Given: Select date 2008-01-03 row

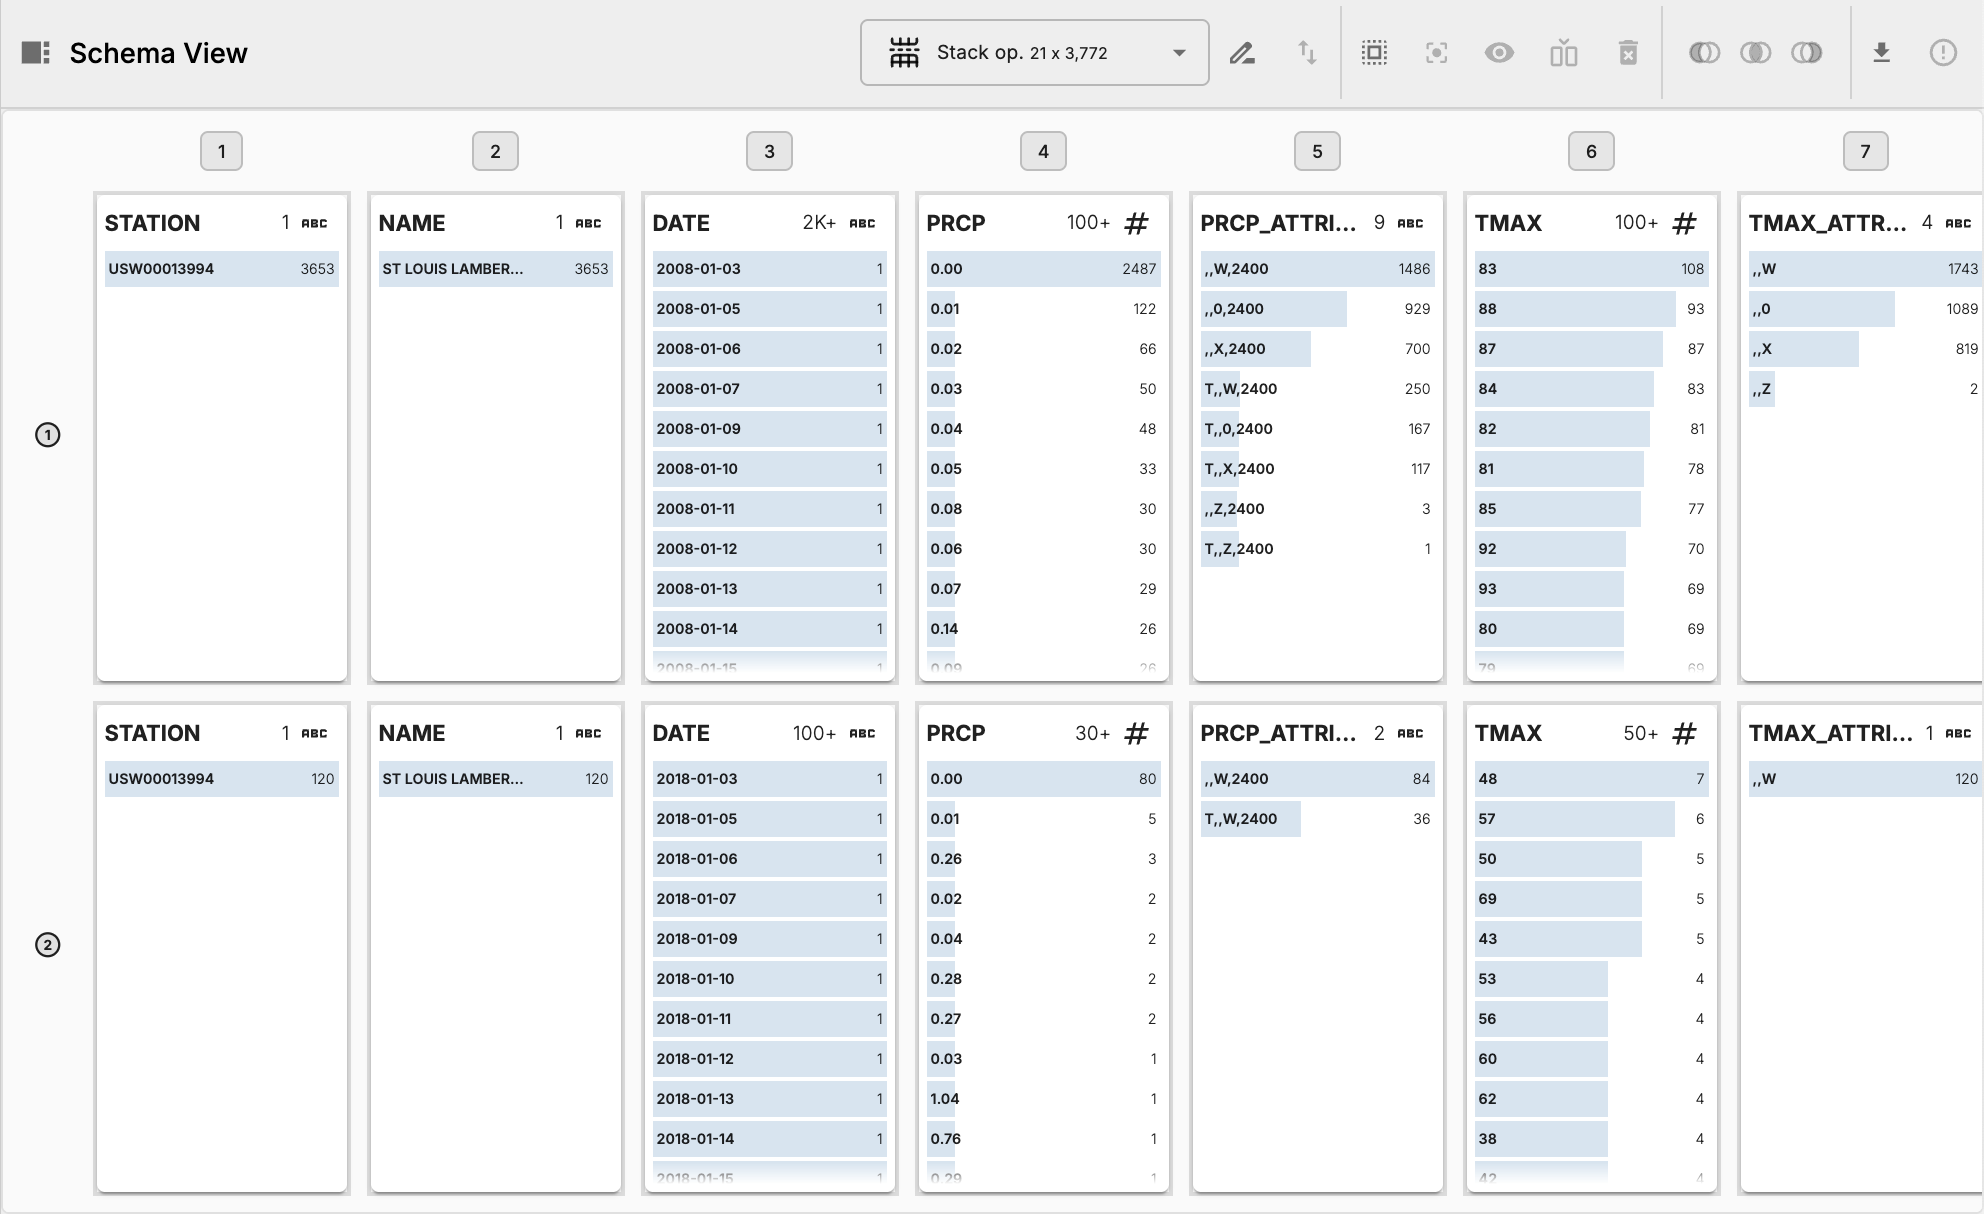Looking at the screenshot, I should pyautogui.click(x=769, y=269).
